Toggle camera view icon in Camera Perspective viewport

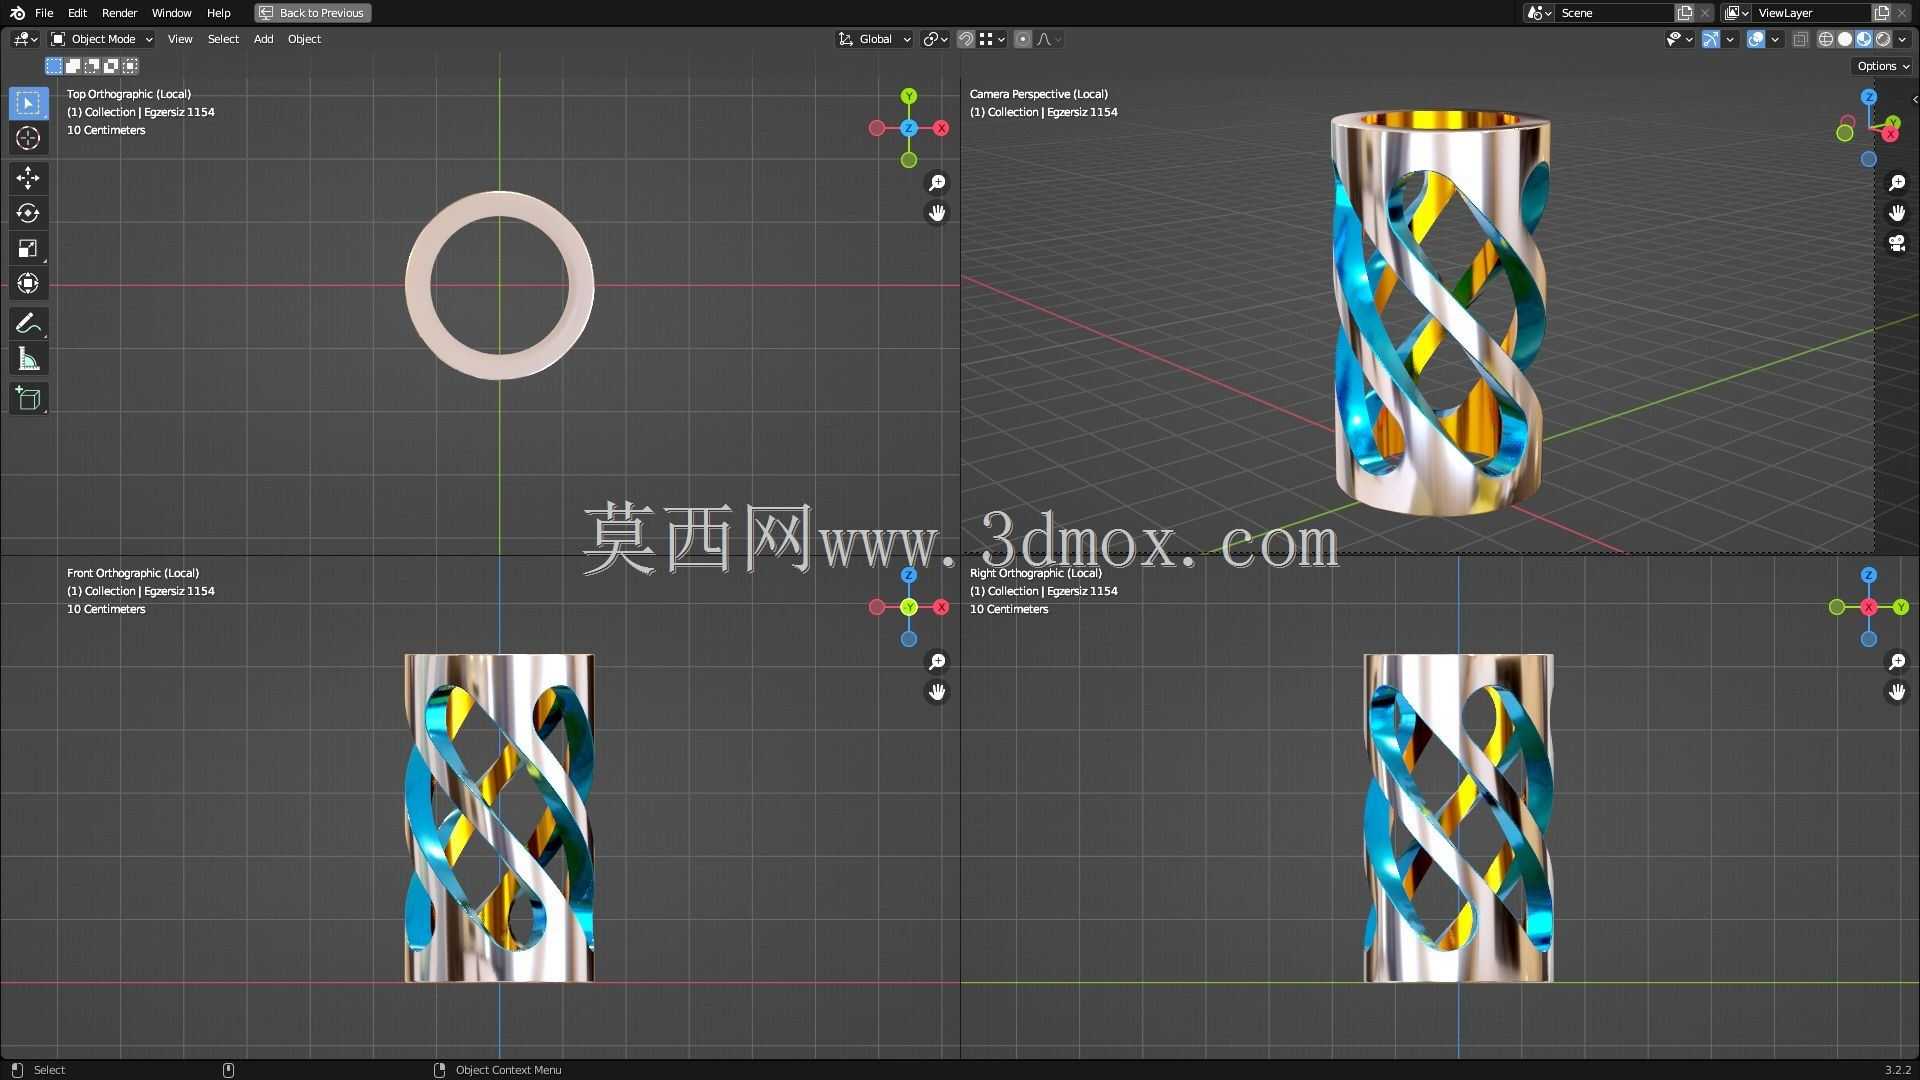1897,243
